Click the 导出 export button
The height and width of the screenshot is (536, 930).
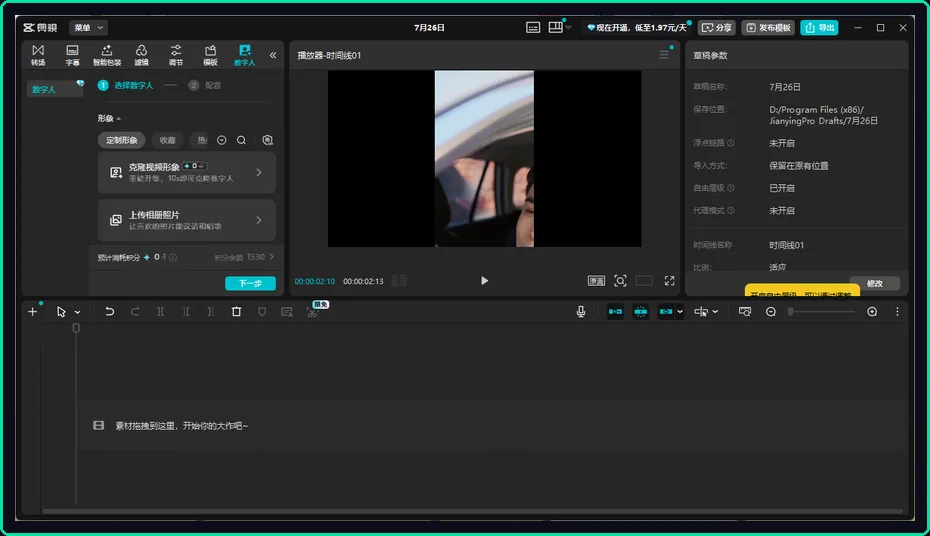pyautogui.click(x=819, y=27)
